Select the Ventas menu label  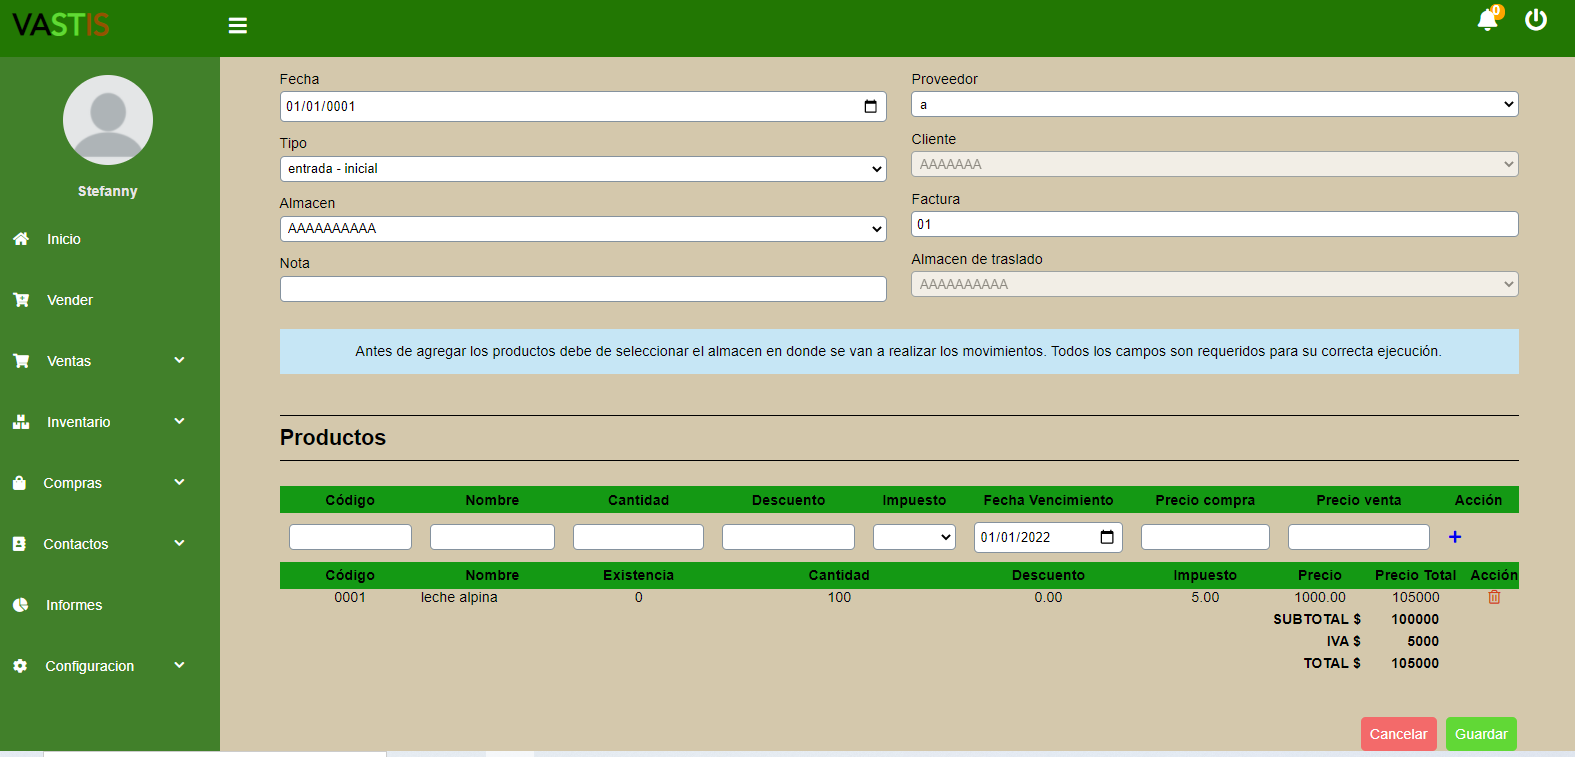(x=69, y=361)
